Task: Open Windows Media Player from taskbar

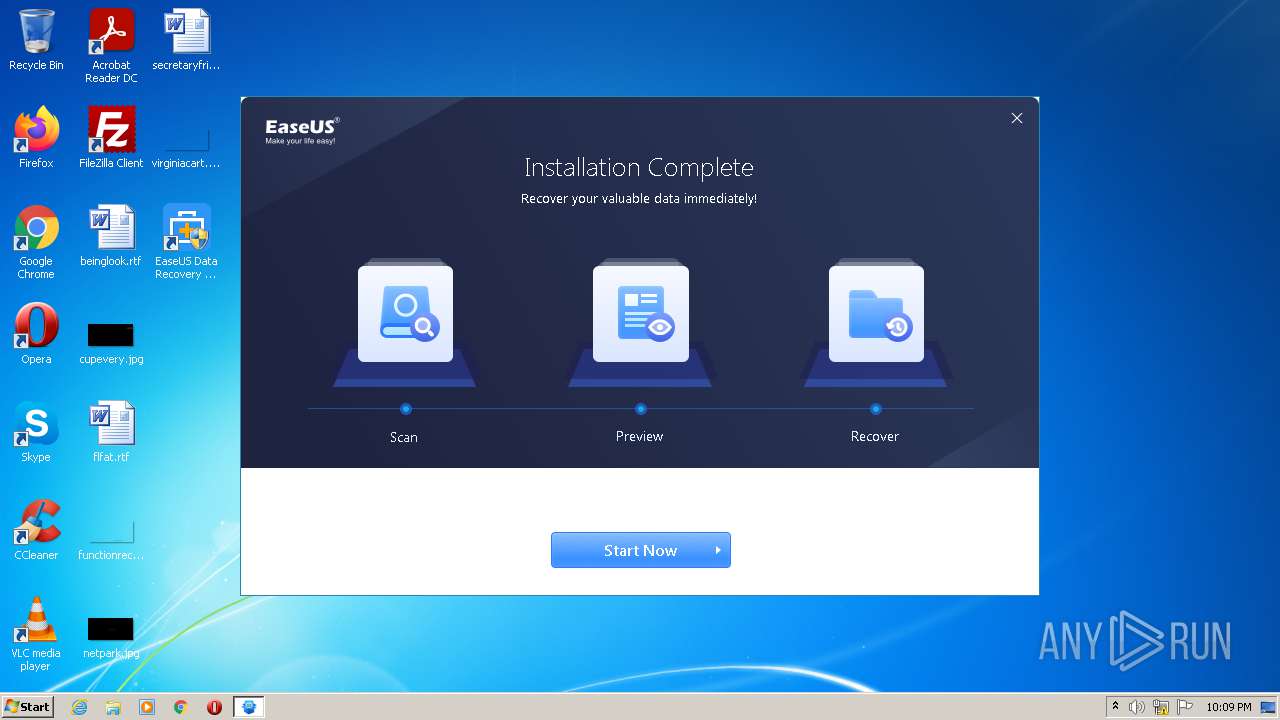Action: click(x=147, y=707)
